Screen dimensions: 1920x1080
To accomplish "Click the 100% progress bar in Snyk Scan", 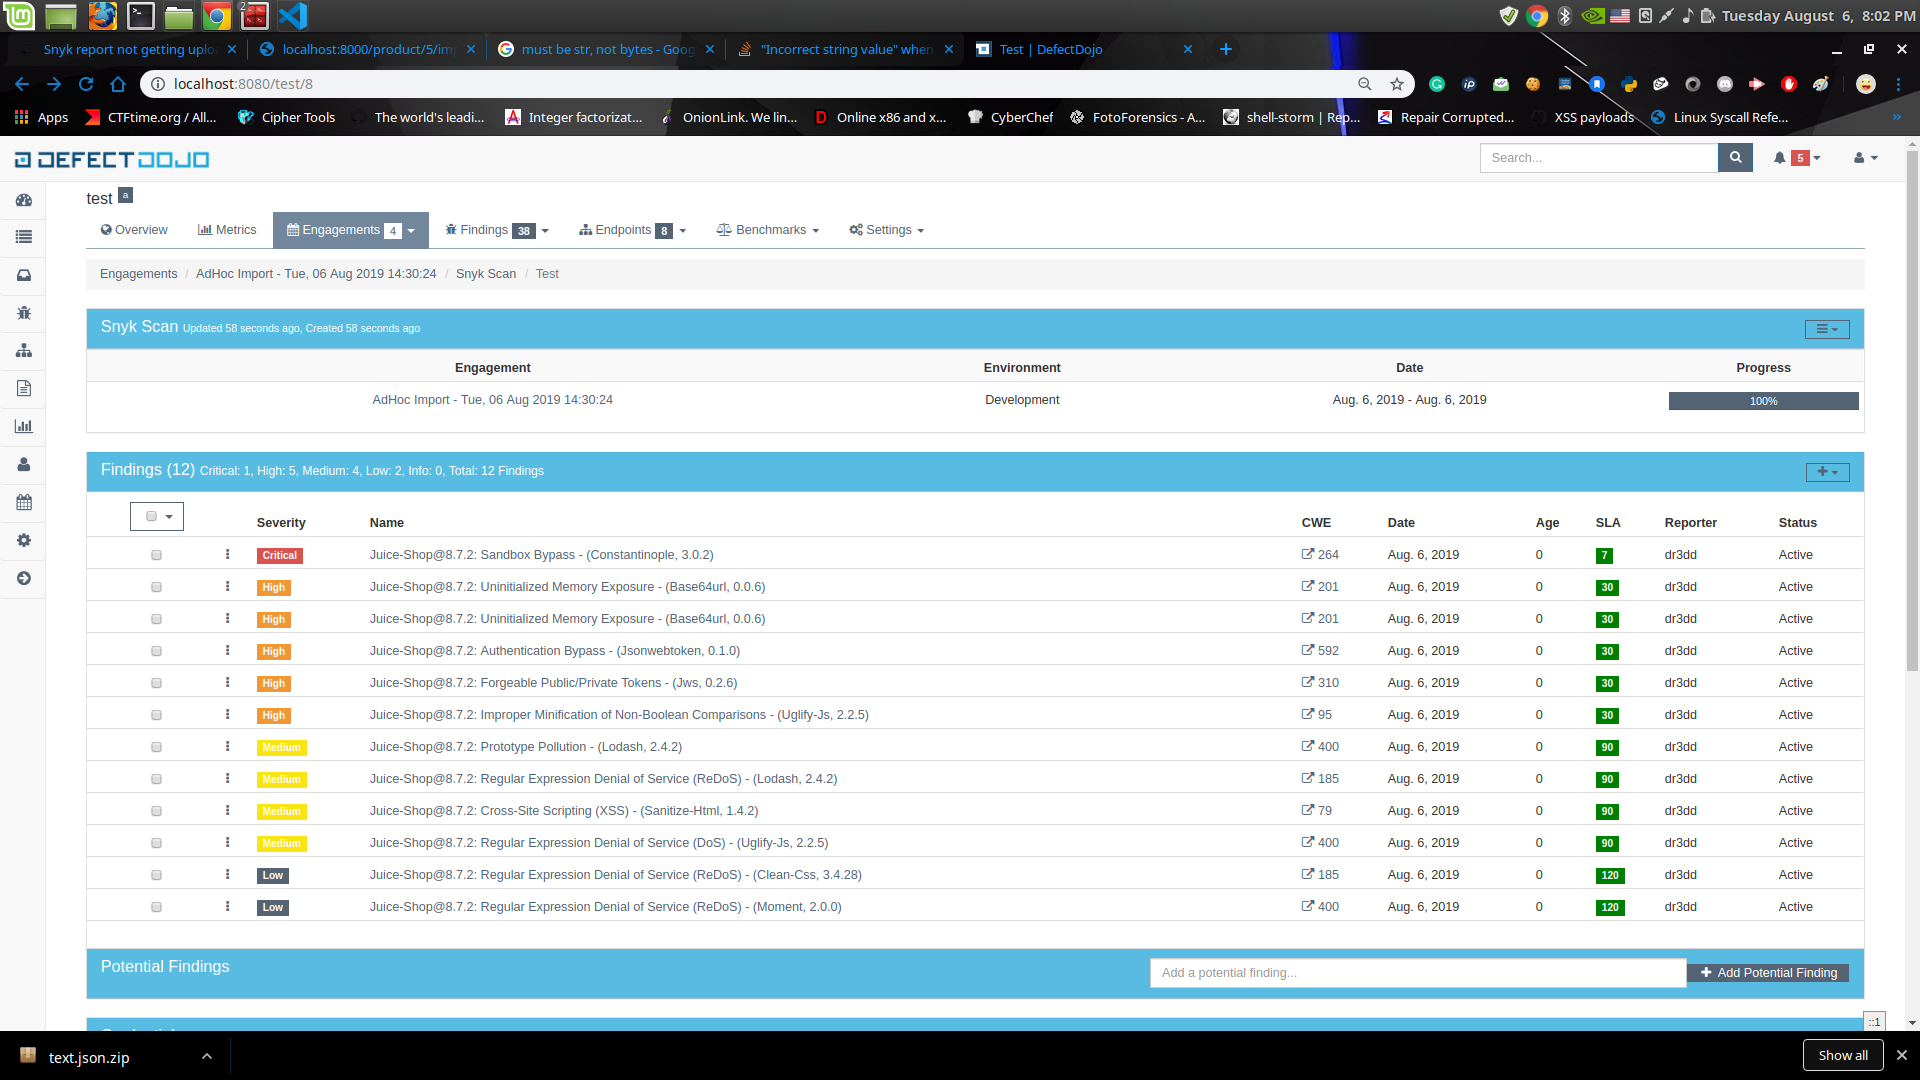I will [x=1763, y=400].
